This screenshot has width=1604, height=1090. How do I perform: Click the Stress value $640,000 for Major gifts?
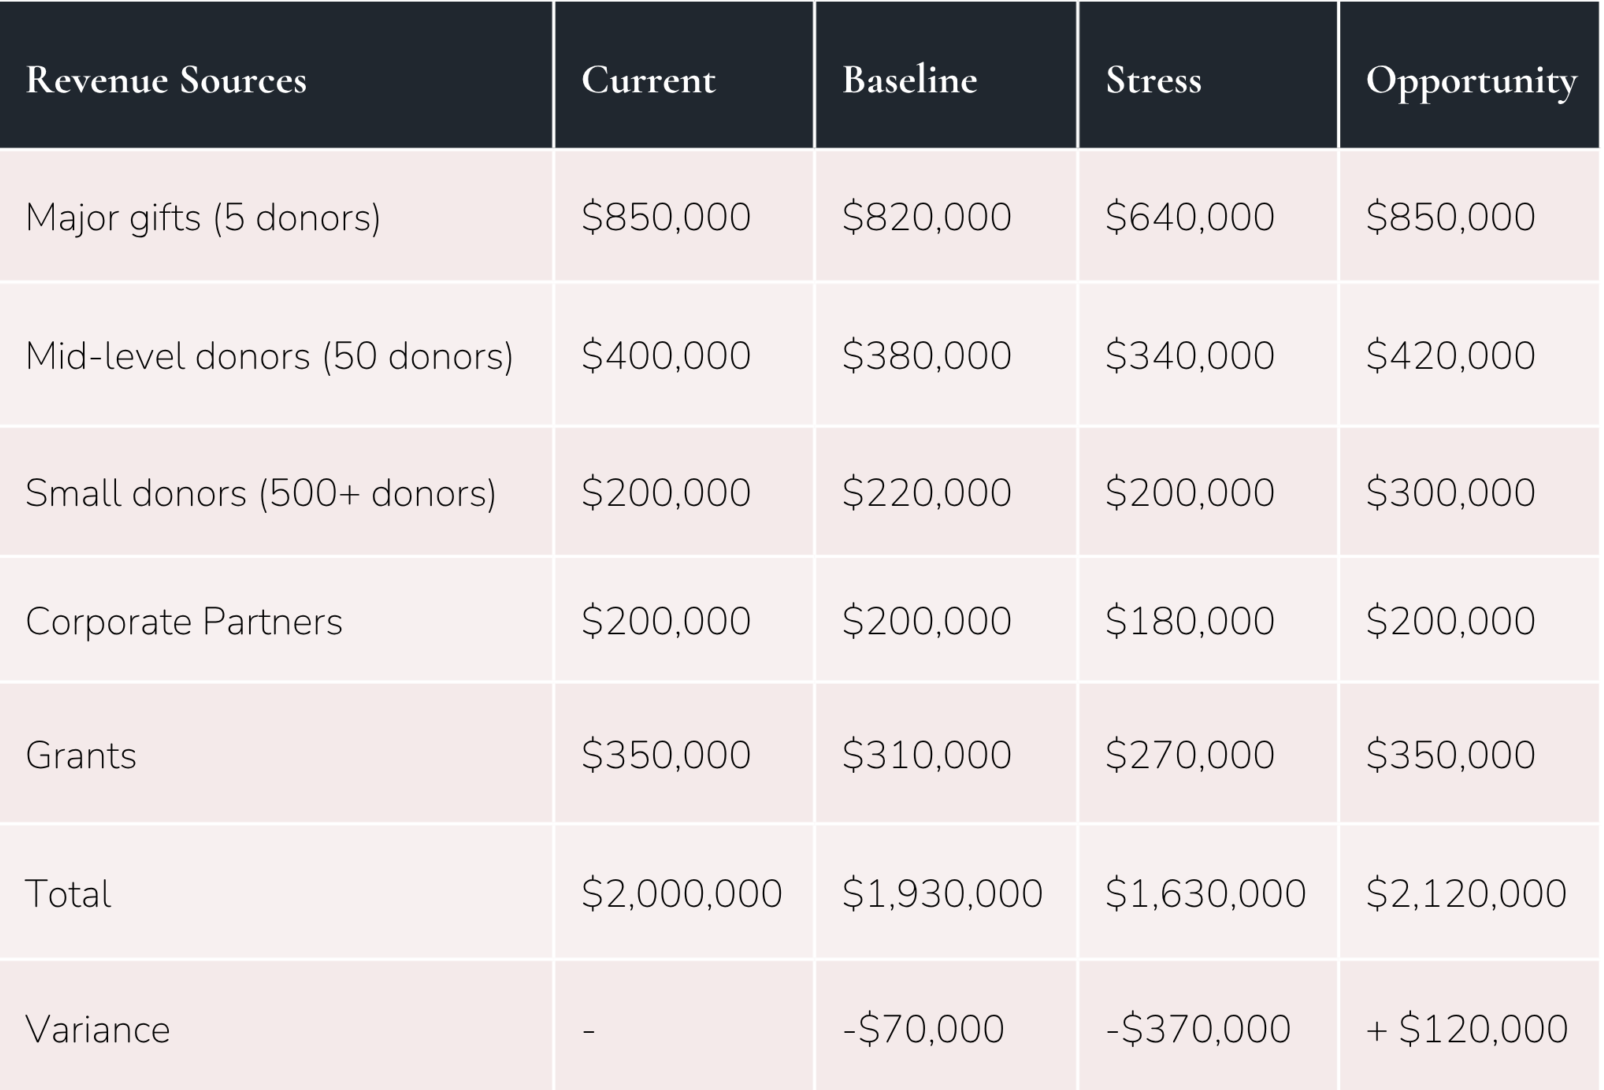[x=1190, y=217]
